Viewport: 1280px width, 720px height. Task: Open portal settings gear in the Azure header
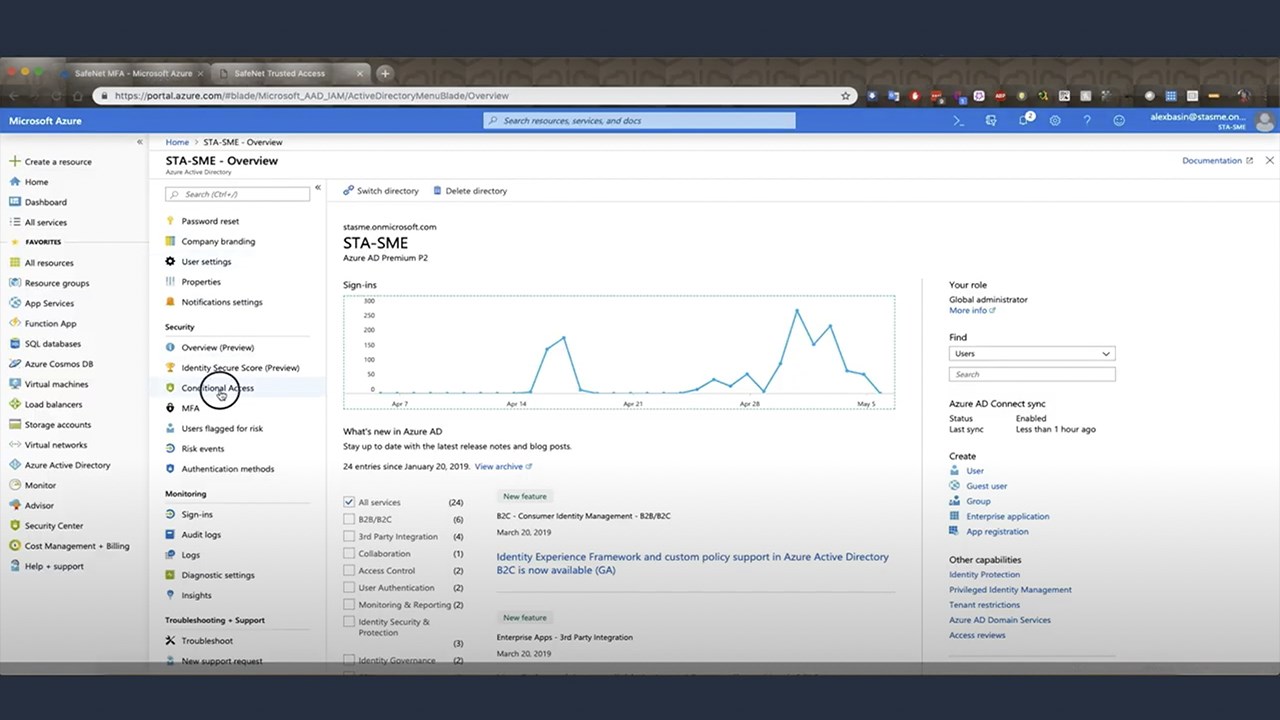point(1055,120)
